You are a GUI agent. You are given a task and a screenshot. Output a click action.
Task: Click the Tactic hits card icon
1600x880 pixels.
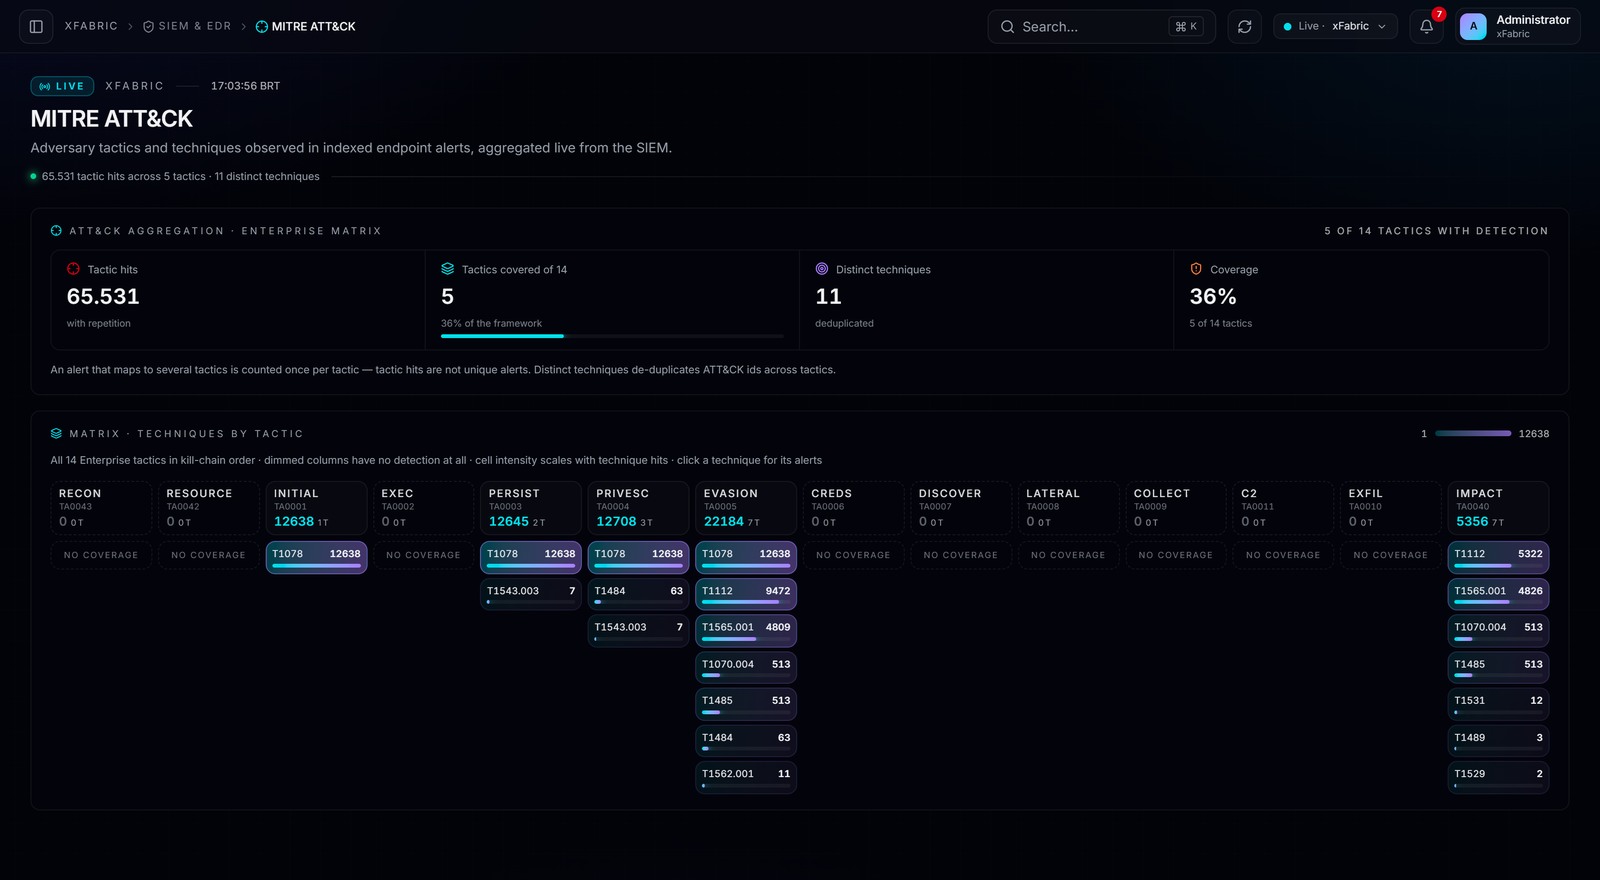coord(73,269)
